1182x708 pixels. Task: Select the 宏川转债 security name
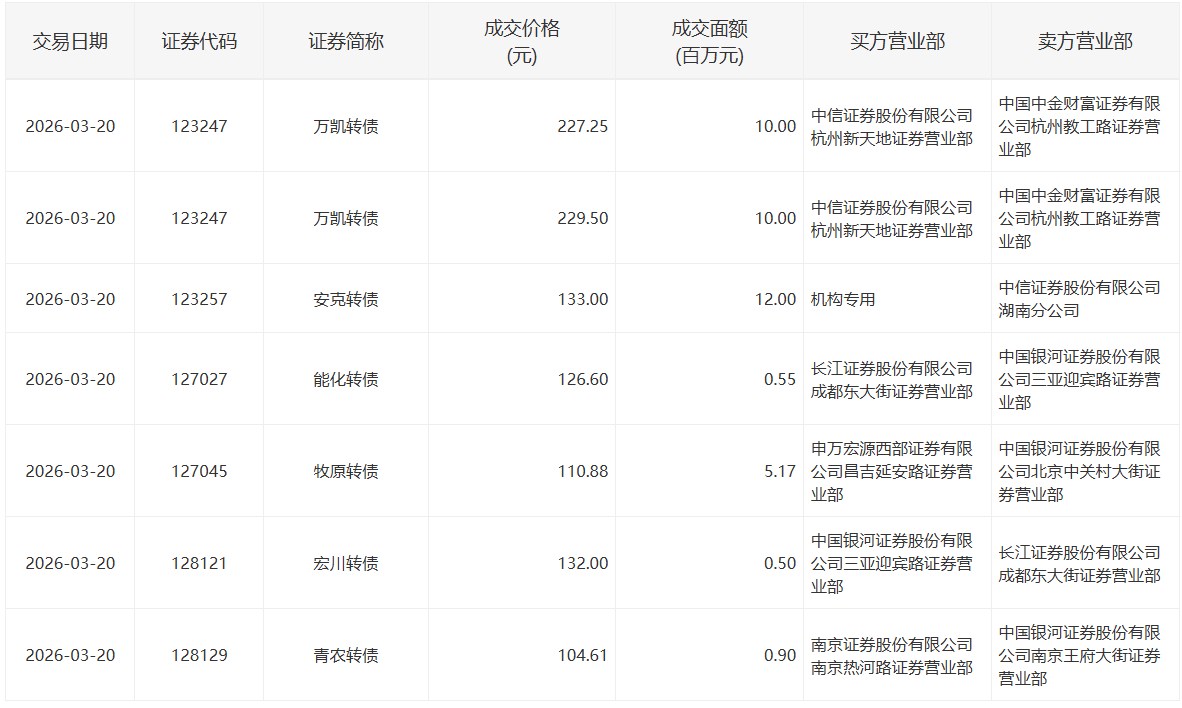346,563
